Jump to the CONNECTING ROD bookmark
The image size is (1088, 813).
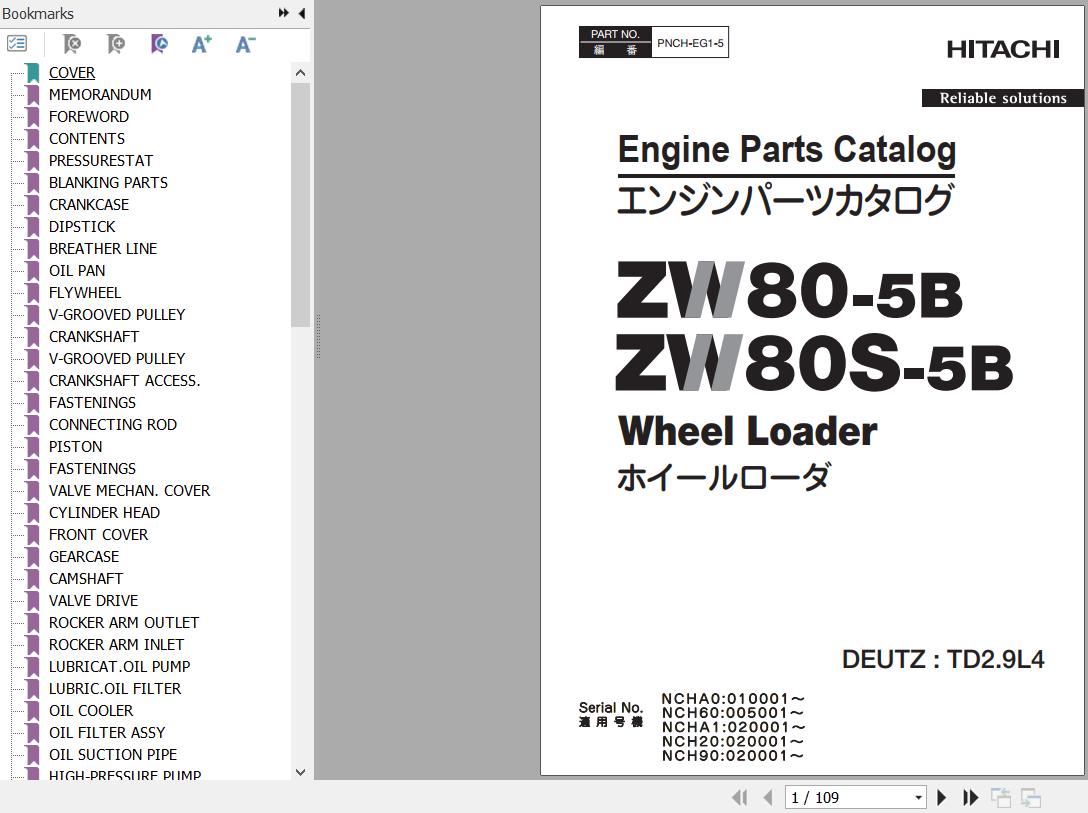[x=112, y=425]
